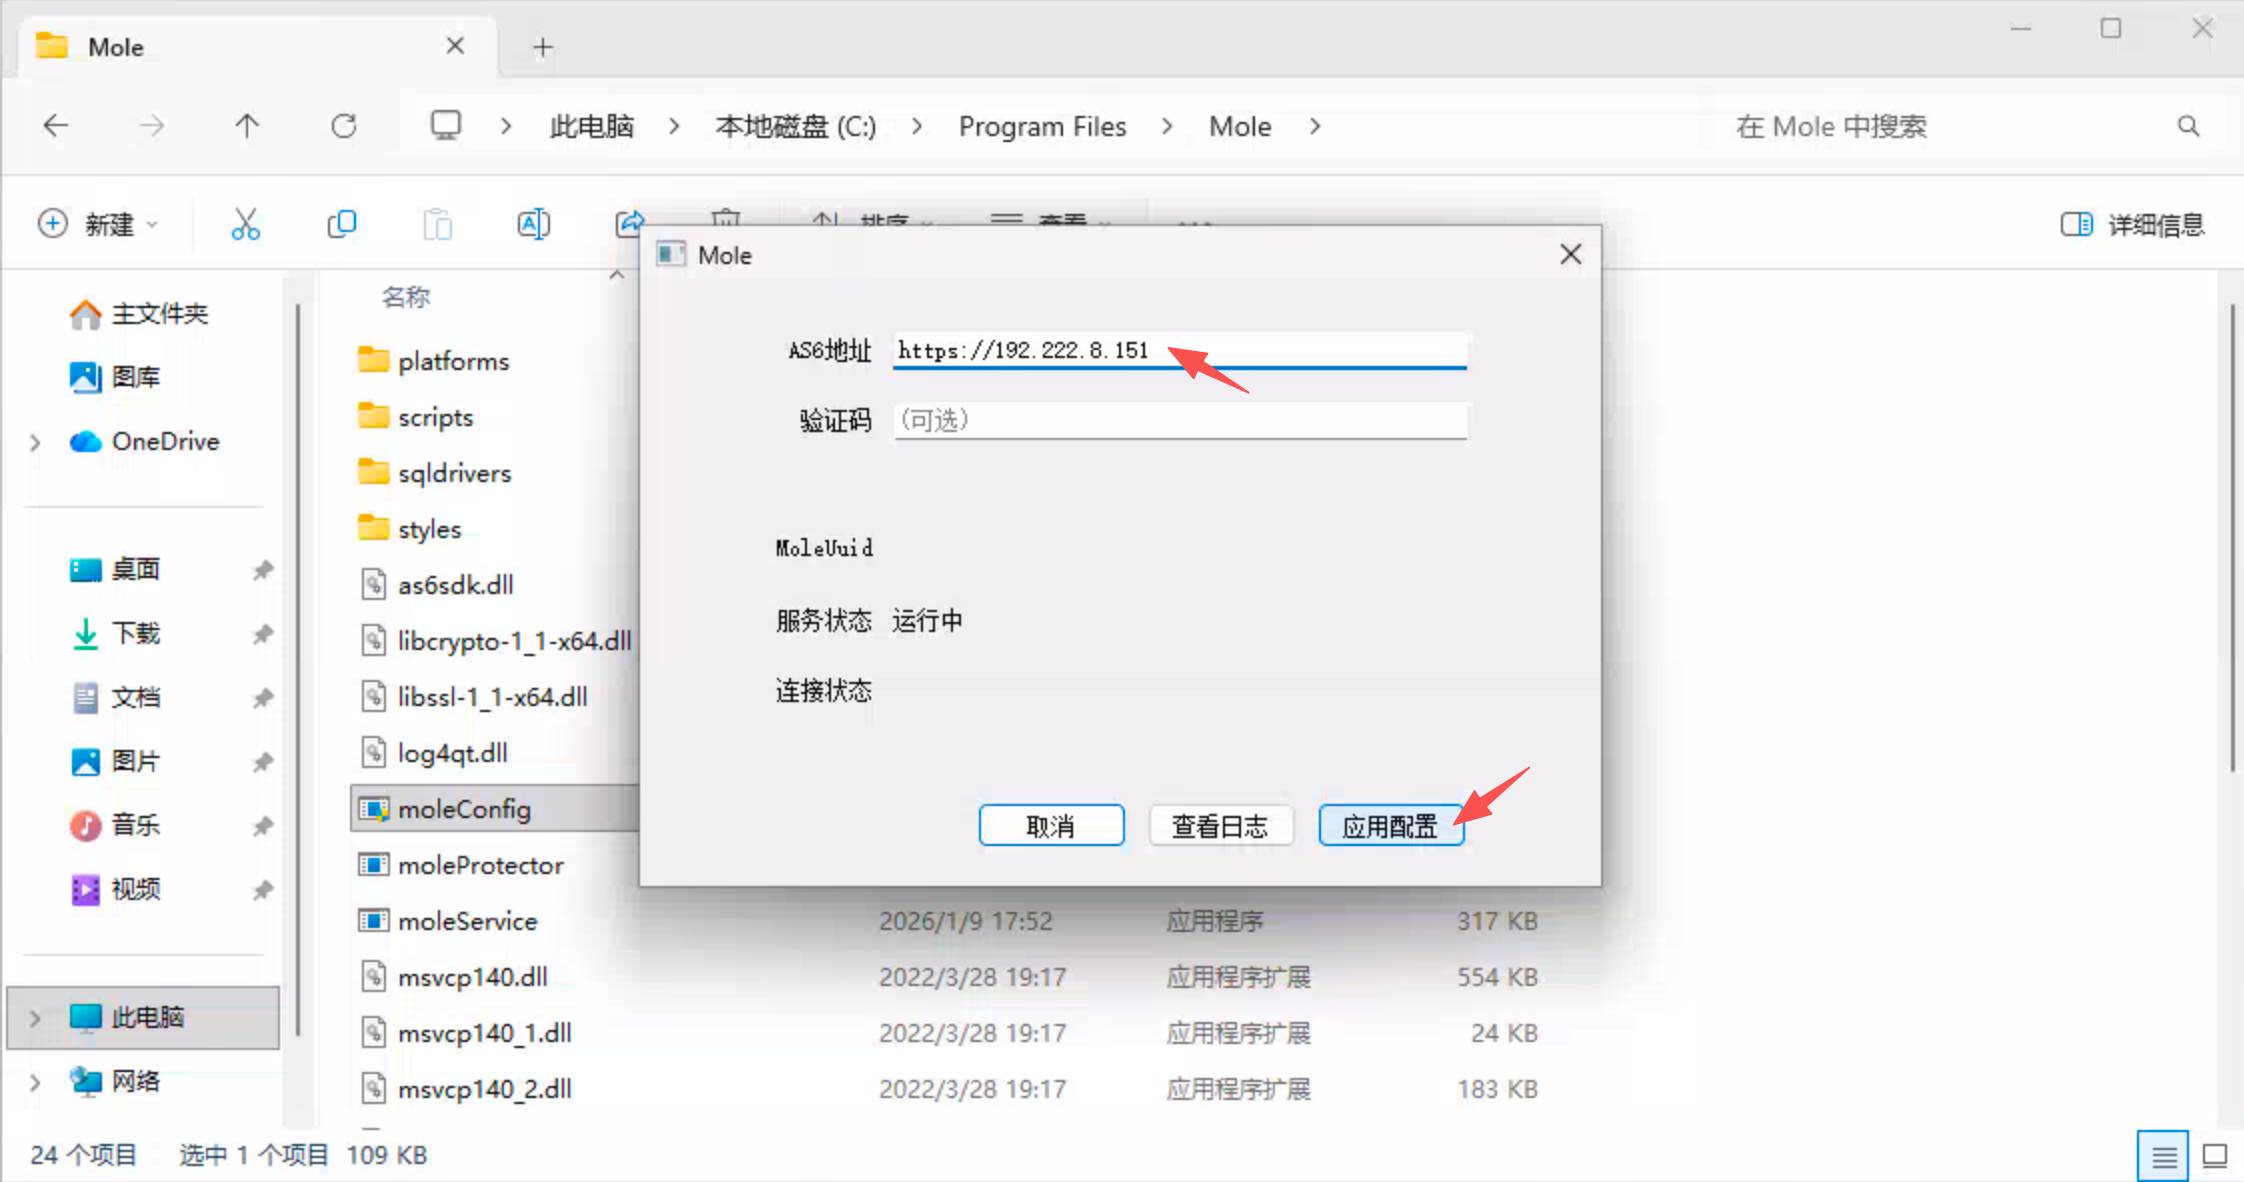The height and width of the screenshot is (1182, 2244).
Task: Click the 应用配置 button
Action: point(1390,826)
